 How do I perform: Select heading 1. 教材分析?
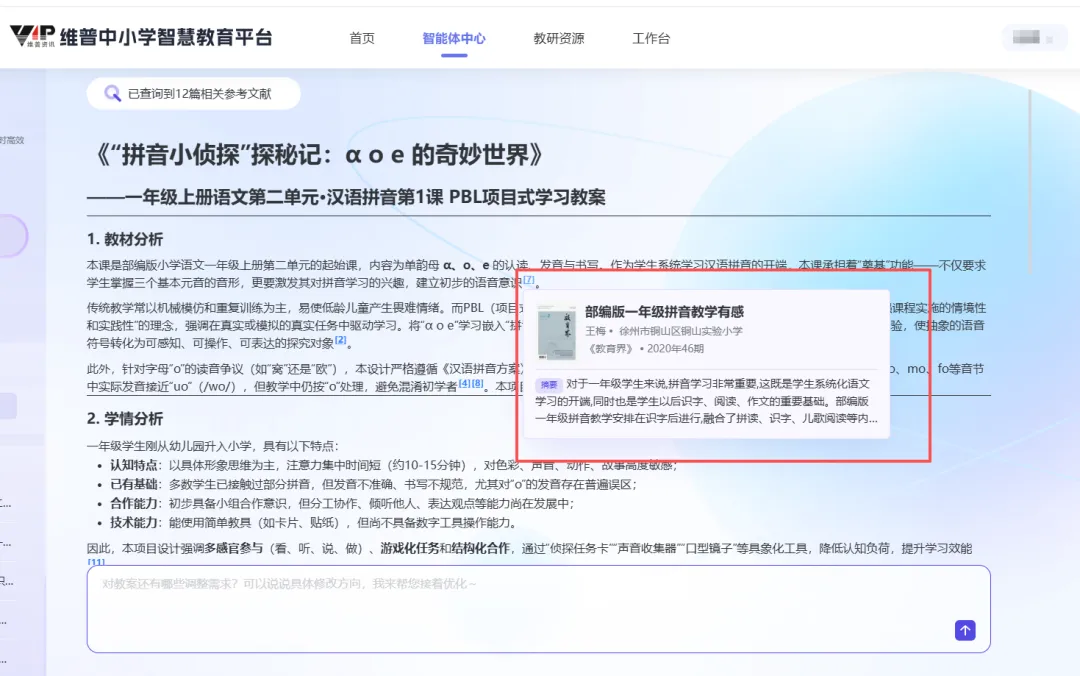click(125, 239)
